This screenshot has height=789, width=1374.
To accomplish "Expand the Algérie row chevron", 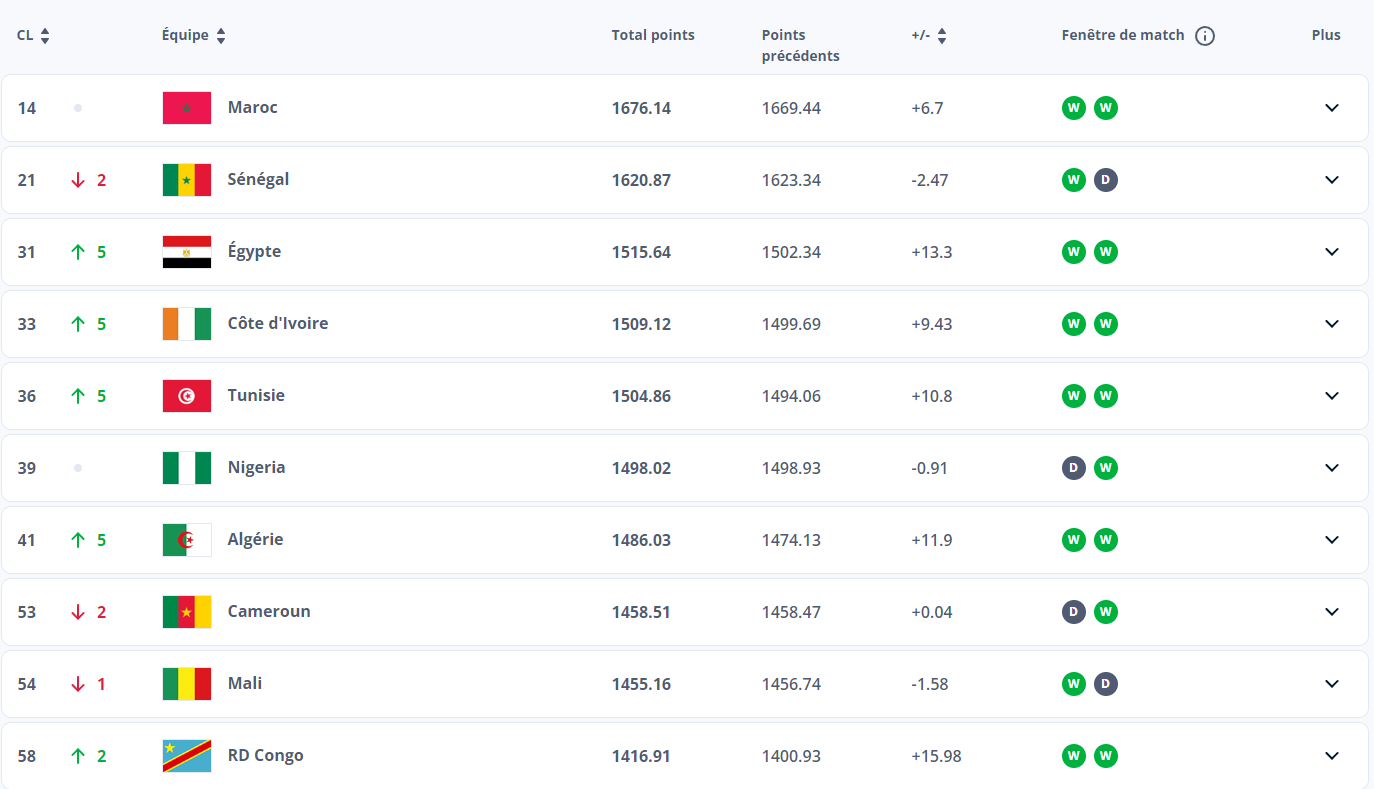I will (x=1331, y=540).
